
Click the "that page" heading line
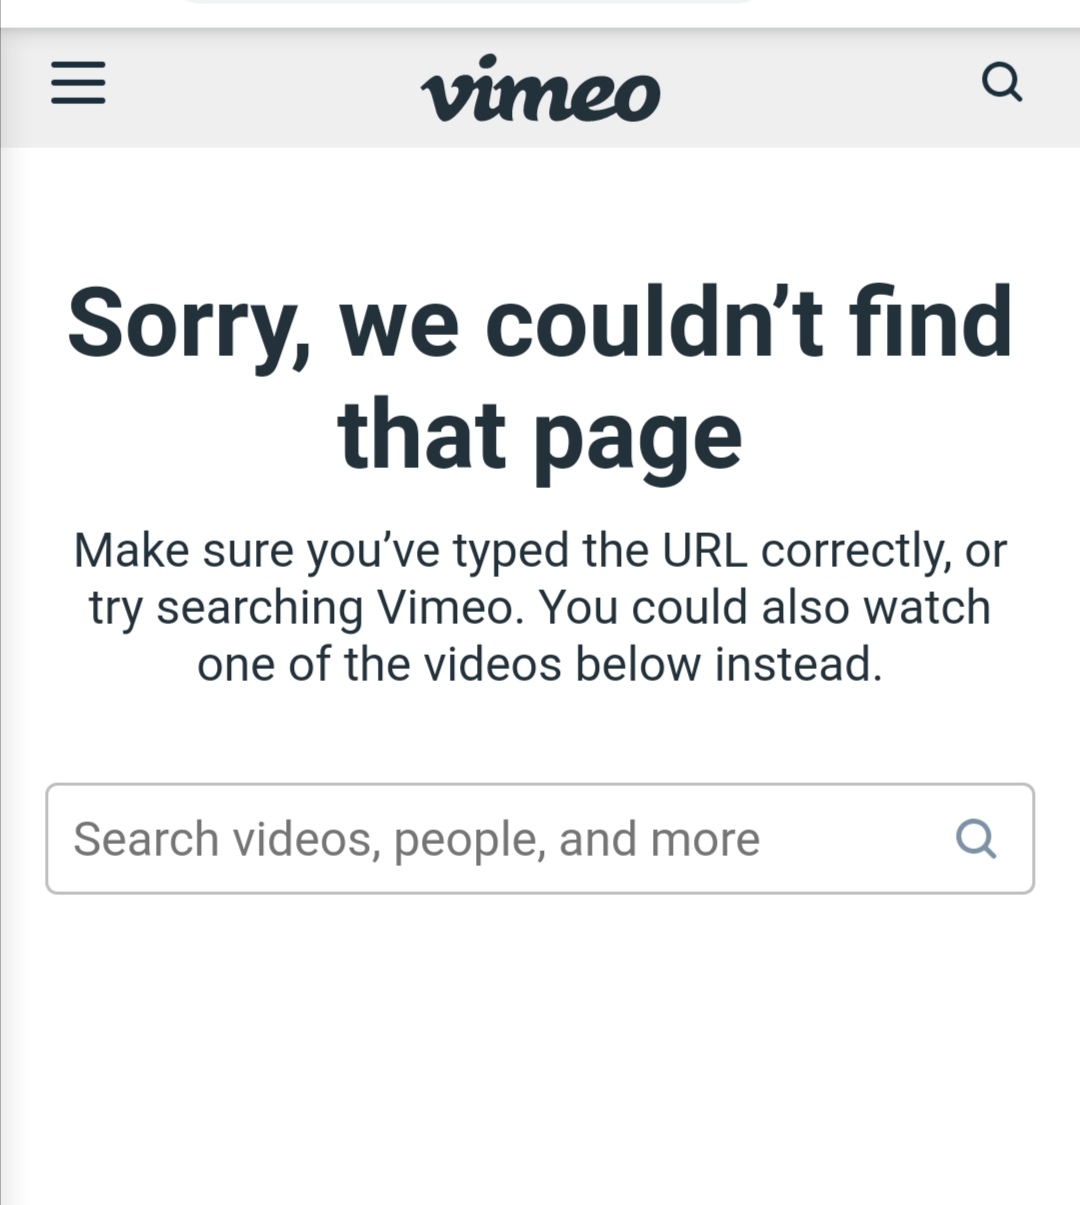(540, 437)
